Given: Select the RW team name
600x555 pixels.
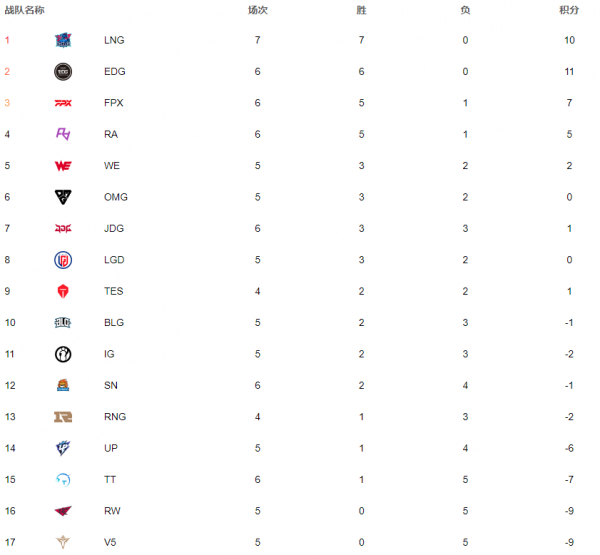Looking at the screenshot, I should [x=112, y=511].
